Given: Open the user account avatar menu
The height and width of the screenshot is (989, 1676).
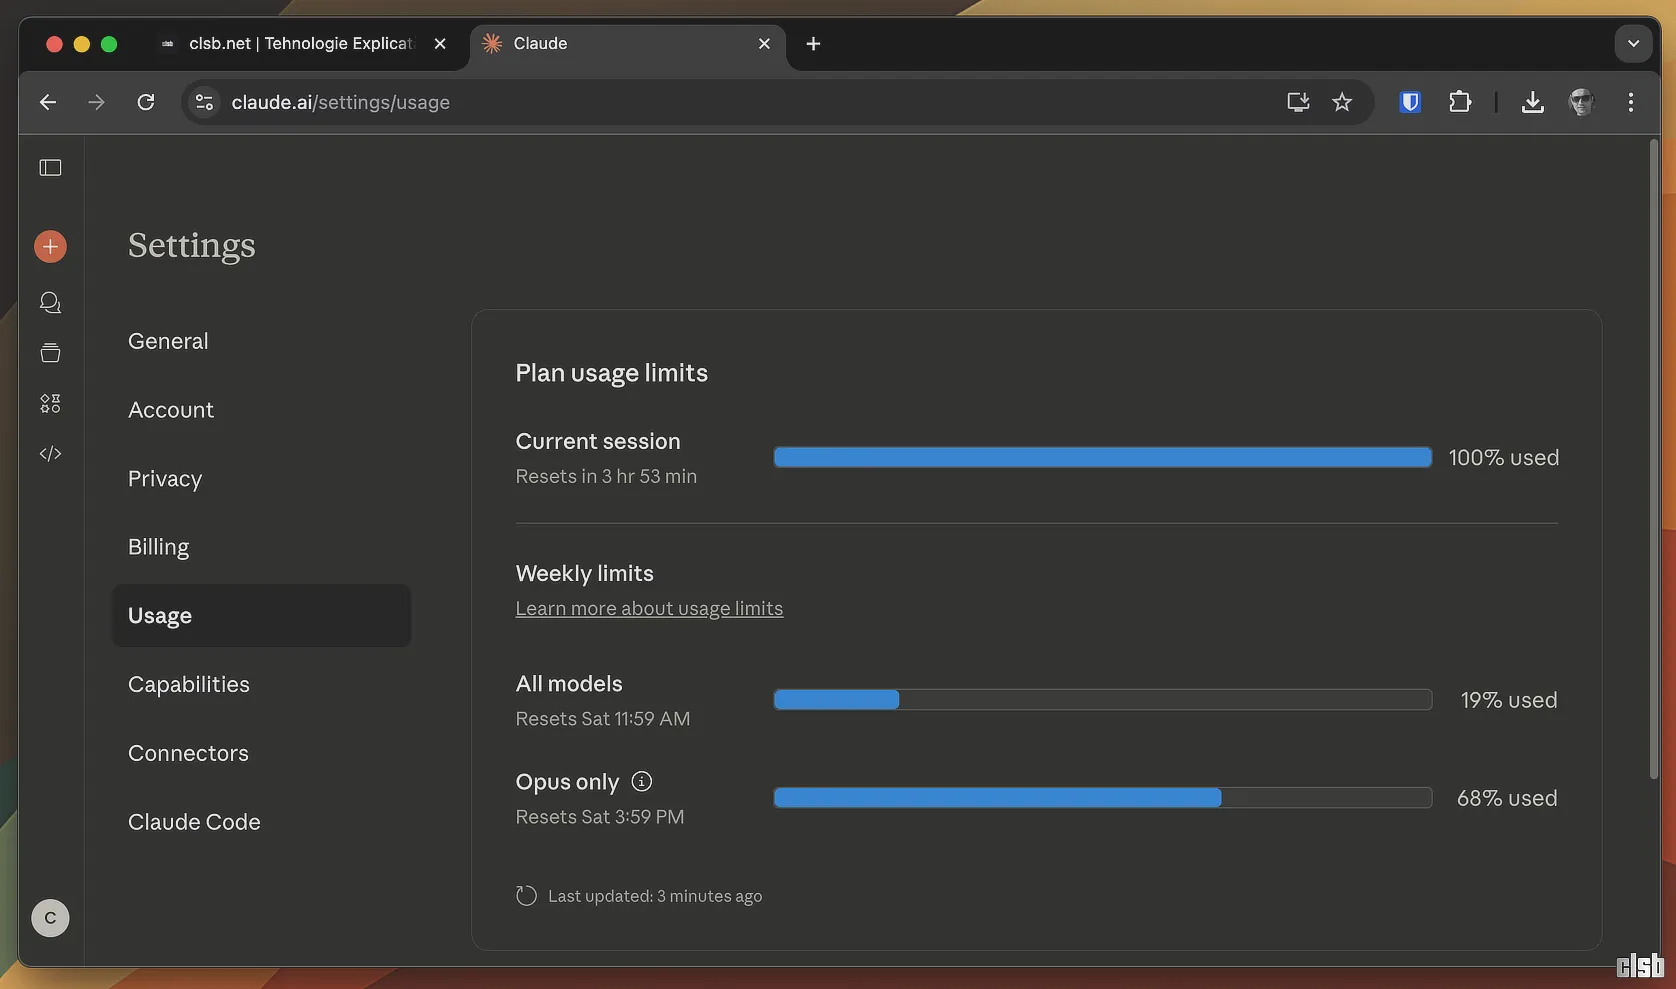Looking at the screenshot, I should coord(50,918).
